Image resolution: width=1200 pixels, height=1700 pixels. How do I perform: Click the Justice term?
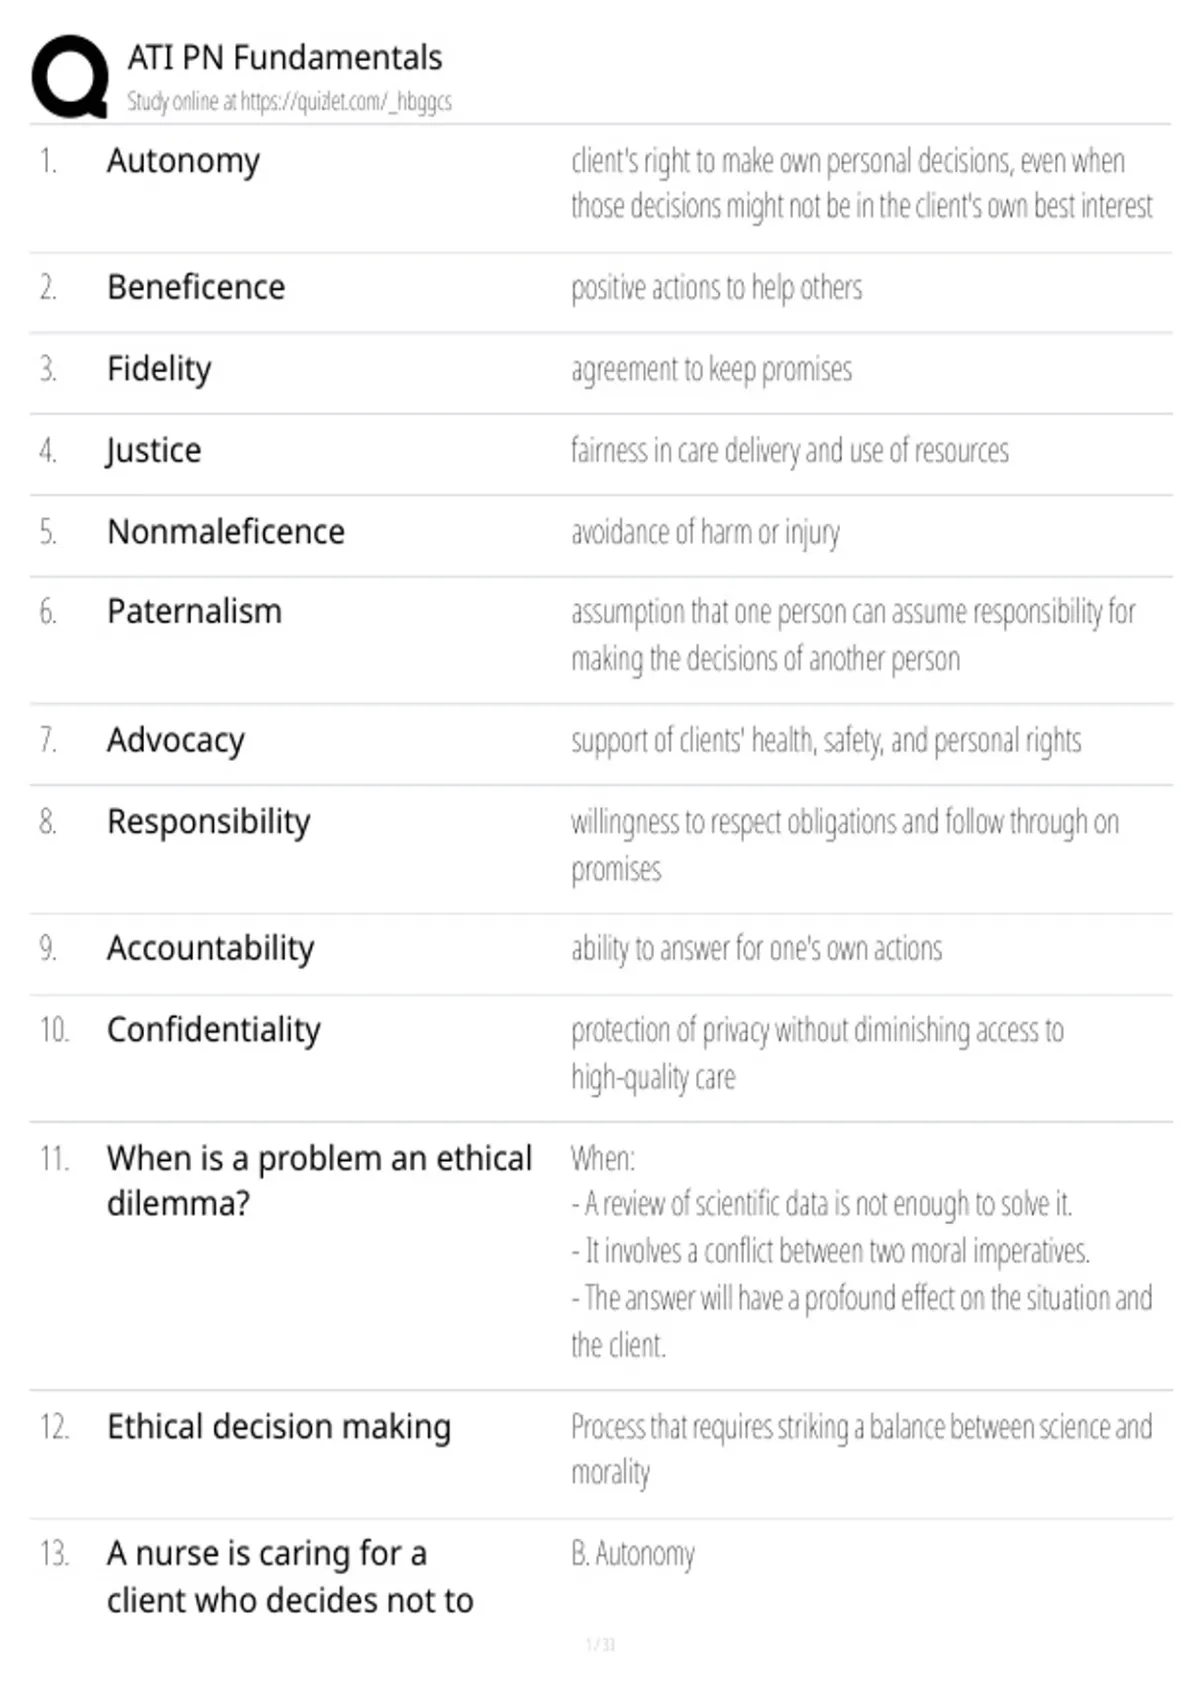click(154, 451)
